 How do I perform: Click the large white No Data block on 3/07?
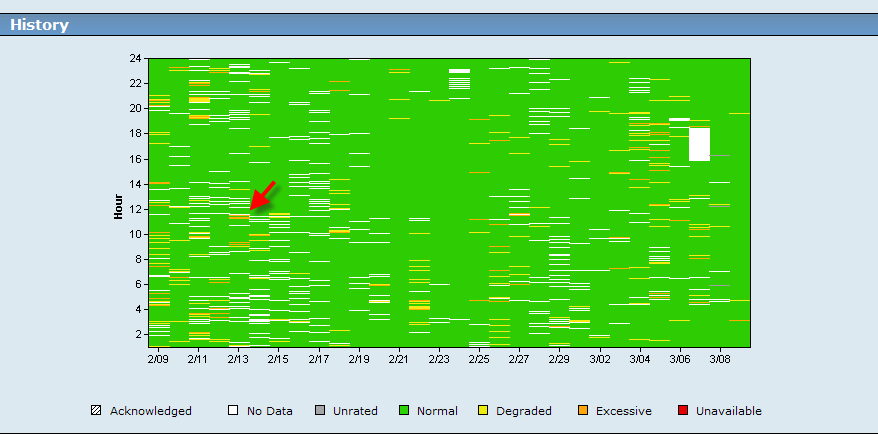699,144
